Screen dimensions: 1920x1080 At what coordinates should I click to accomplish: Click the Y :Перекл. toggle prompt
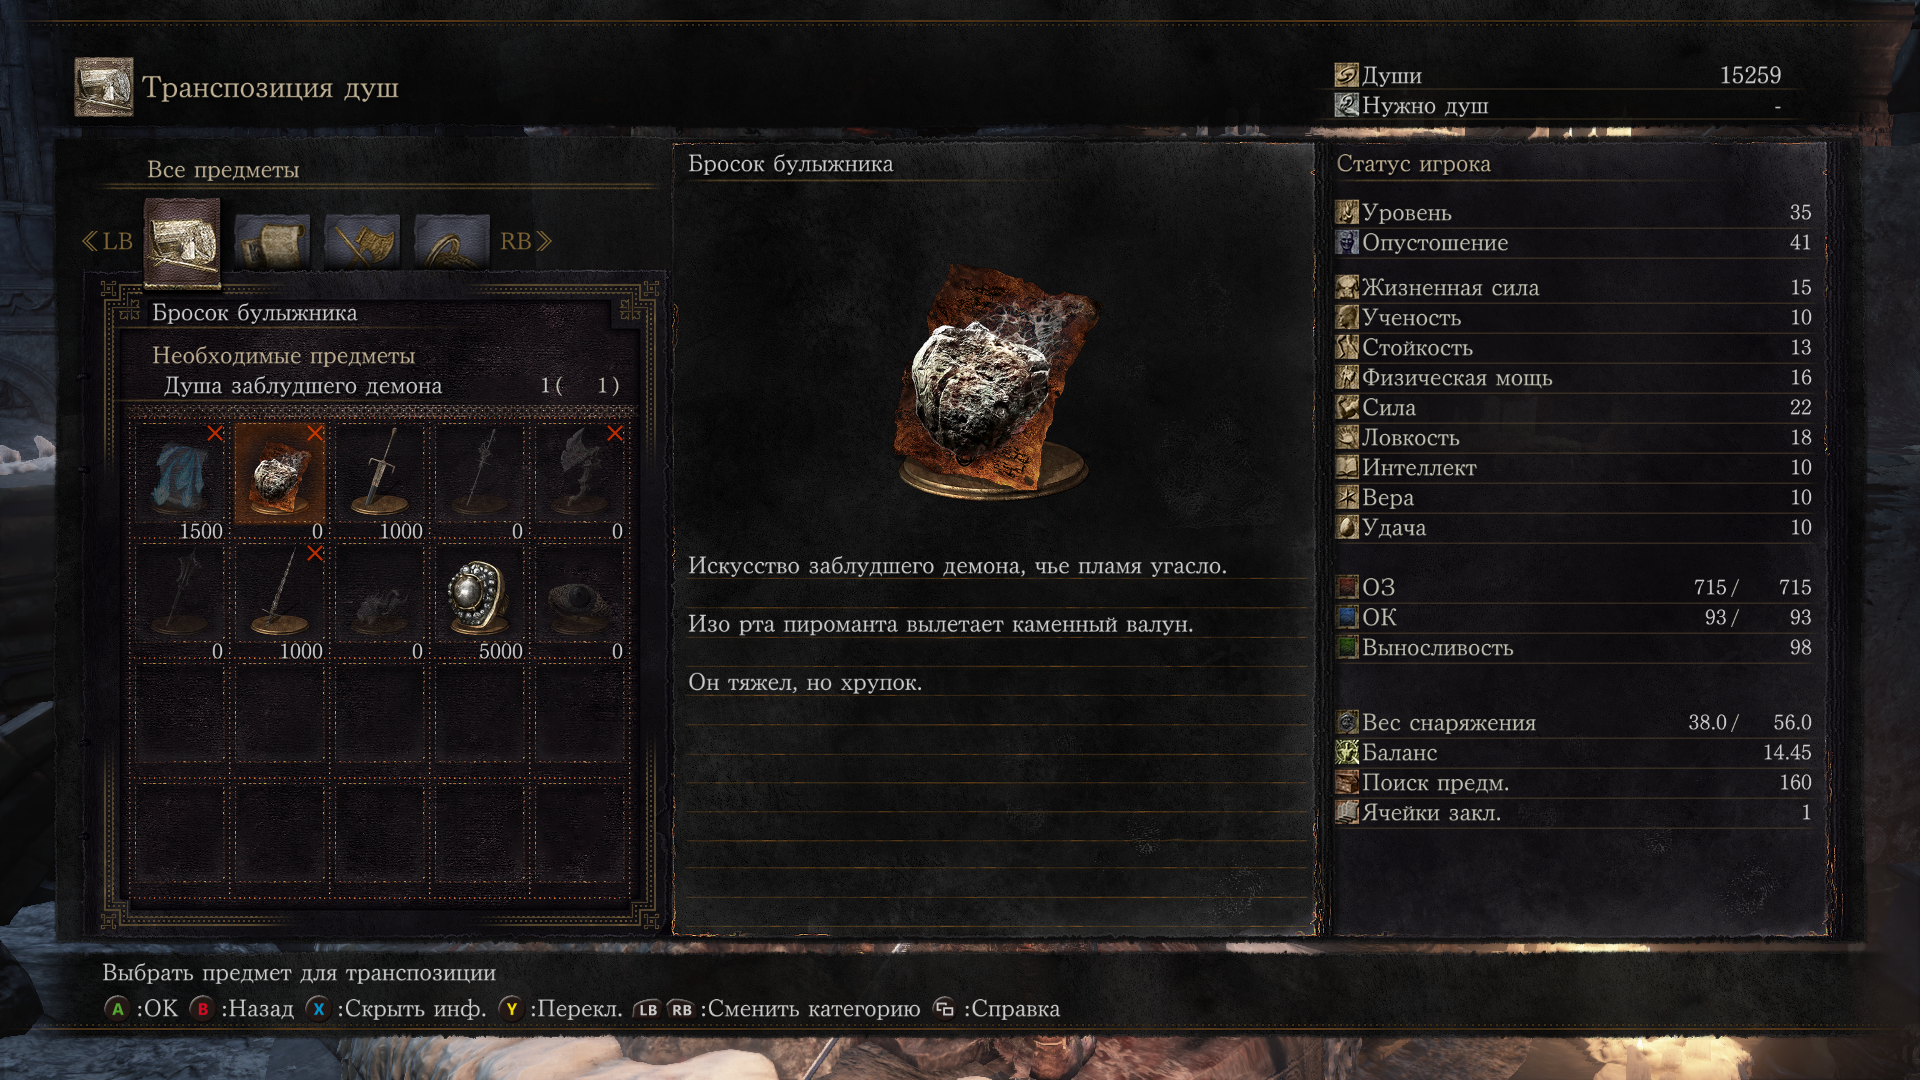(561, 1008)
